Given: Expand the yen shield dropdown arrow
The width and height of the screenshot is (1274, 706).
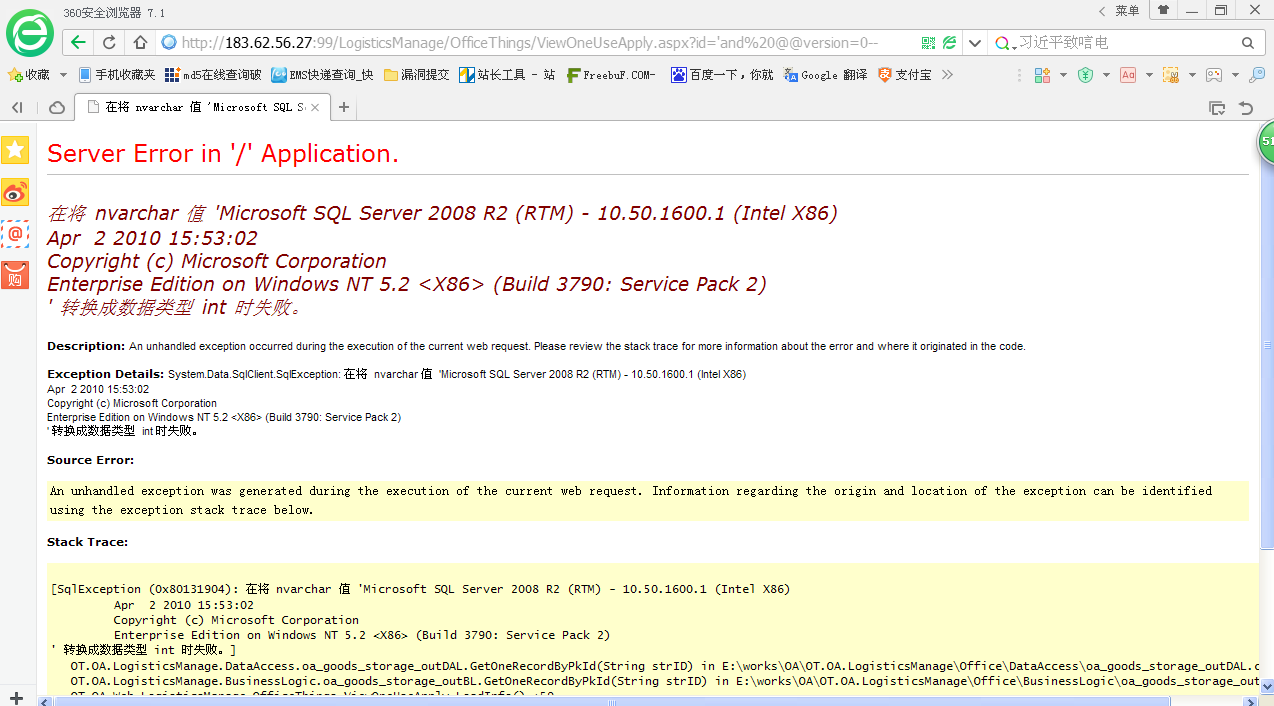Looking at the screenshot, I should pyautogui.click(x=1106, y=75).
